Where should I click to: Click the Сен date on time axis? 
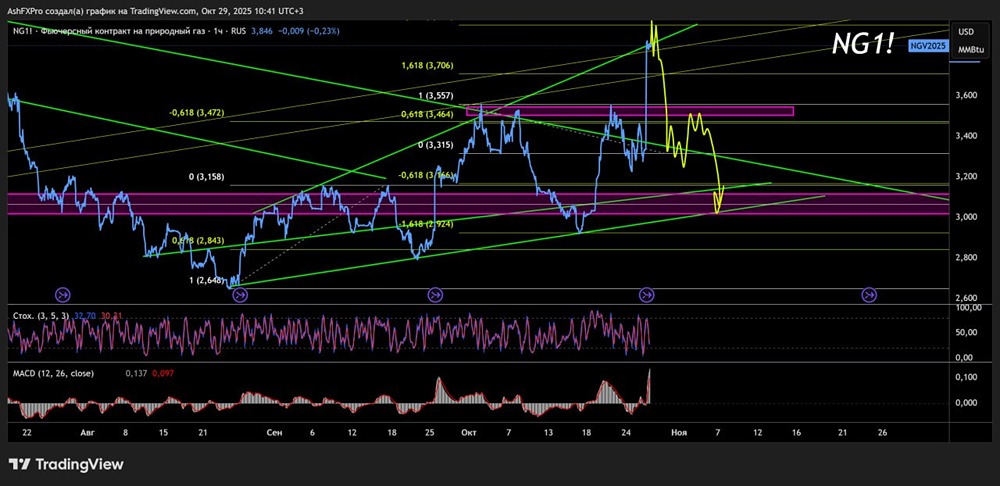(274, 432)
